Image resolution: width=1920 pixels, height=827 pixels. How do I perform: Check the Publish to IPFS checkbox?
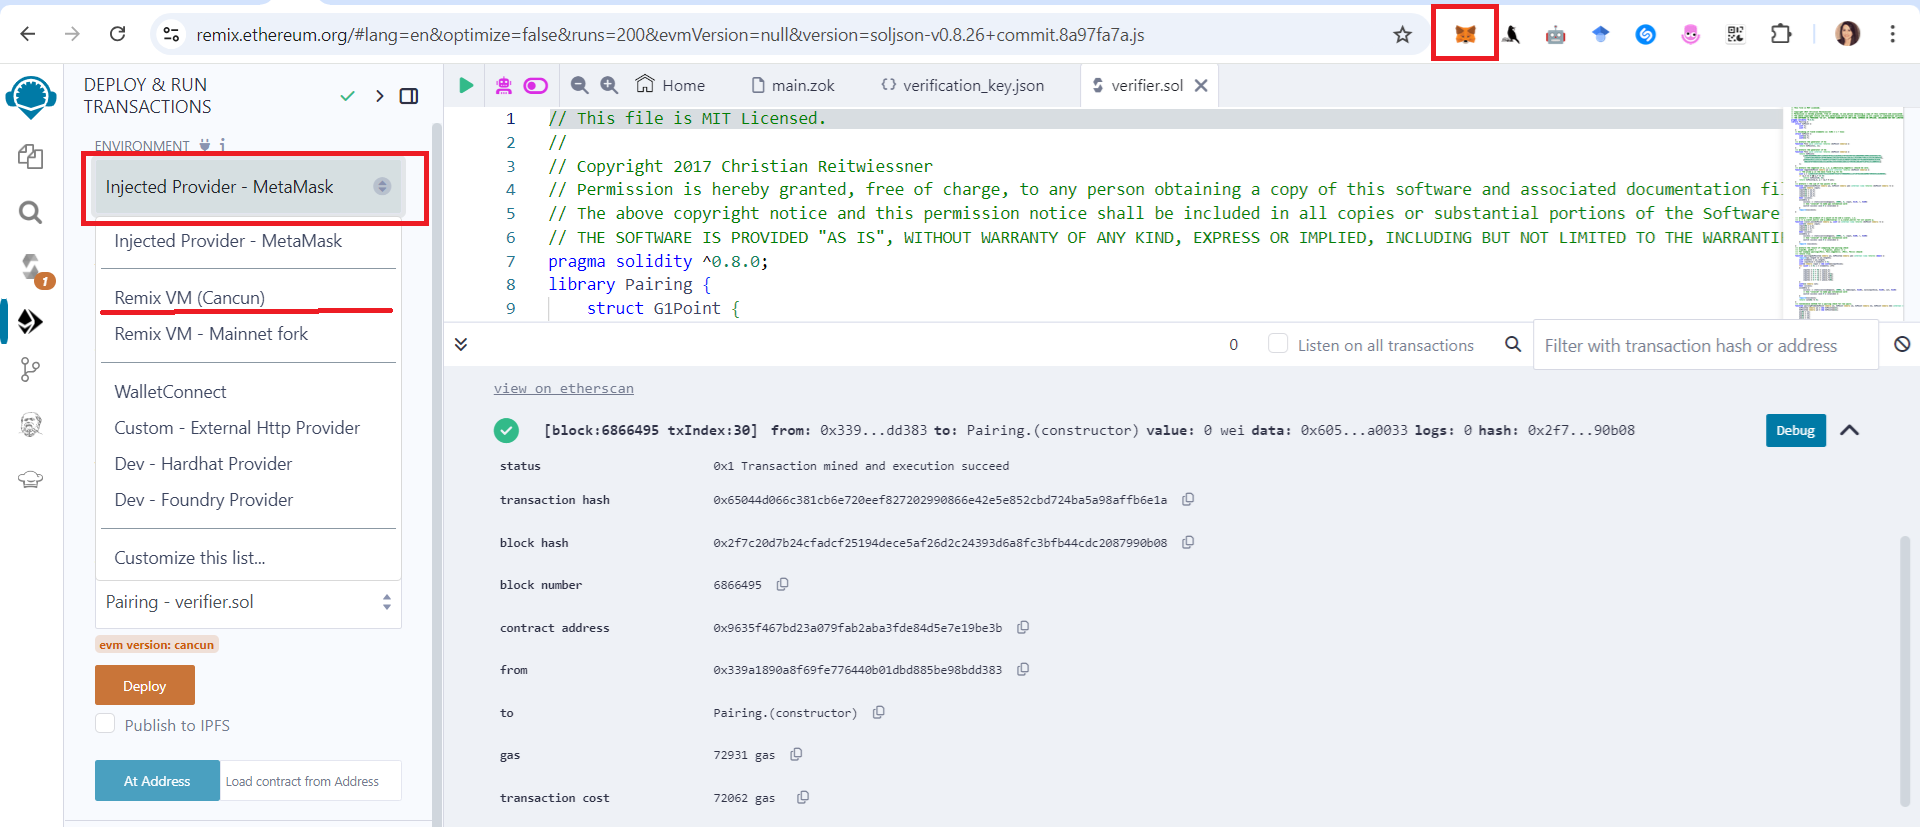click(105, 723)
